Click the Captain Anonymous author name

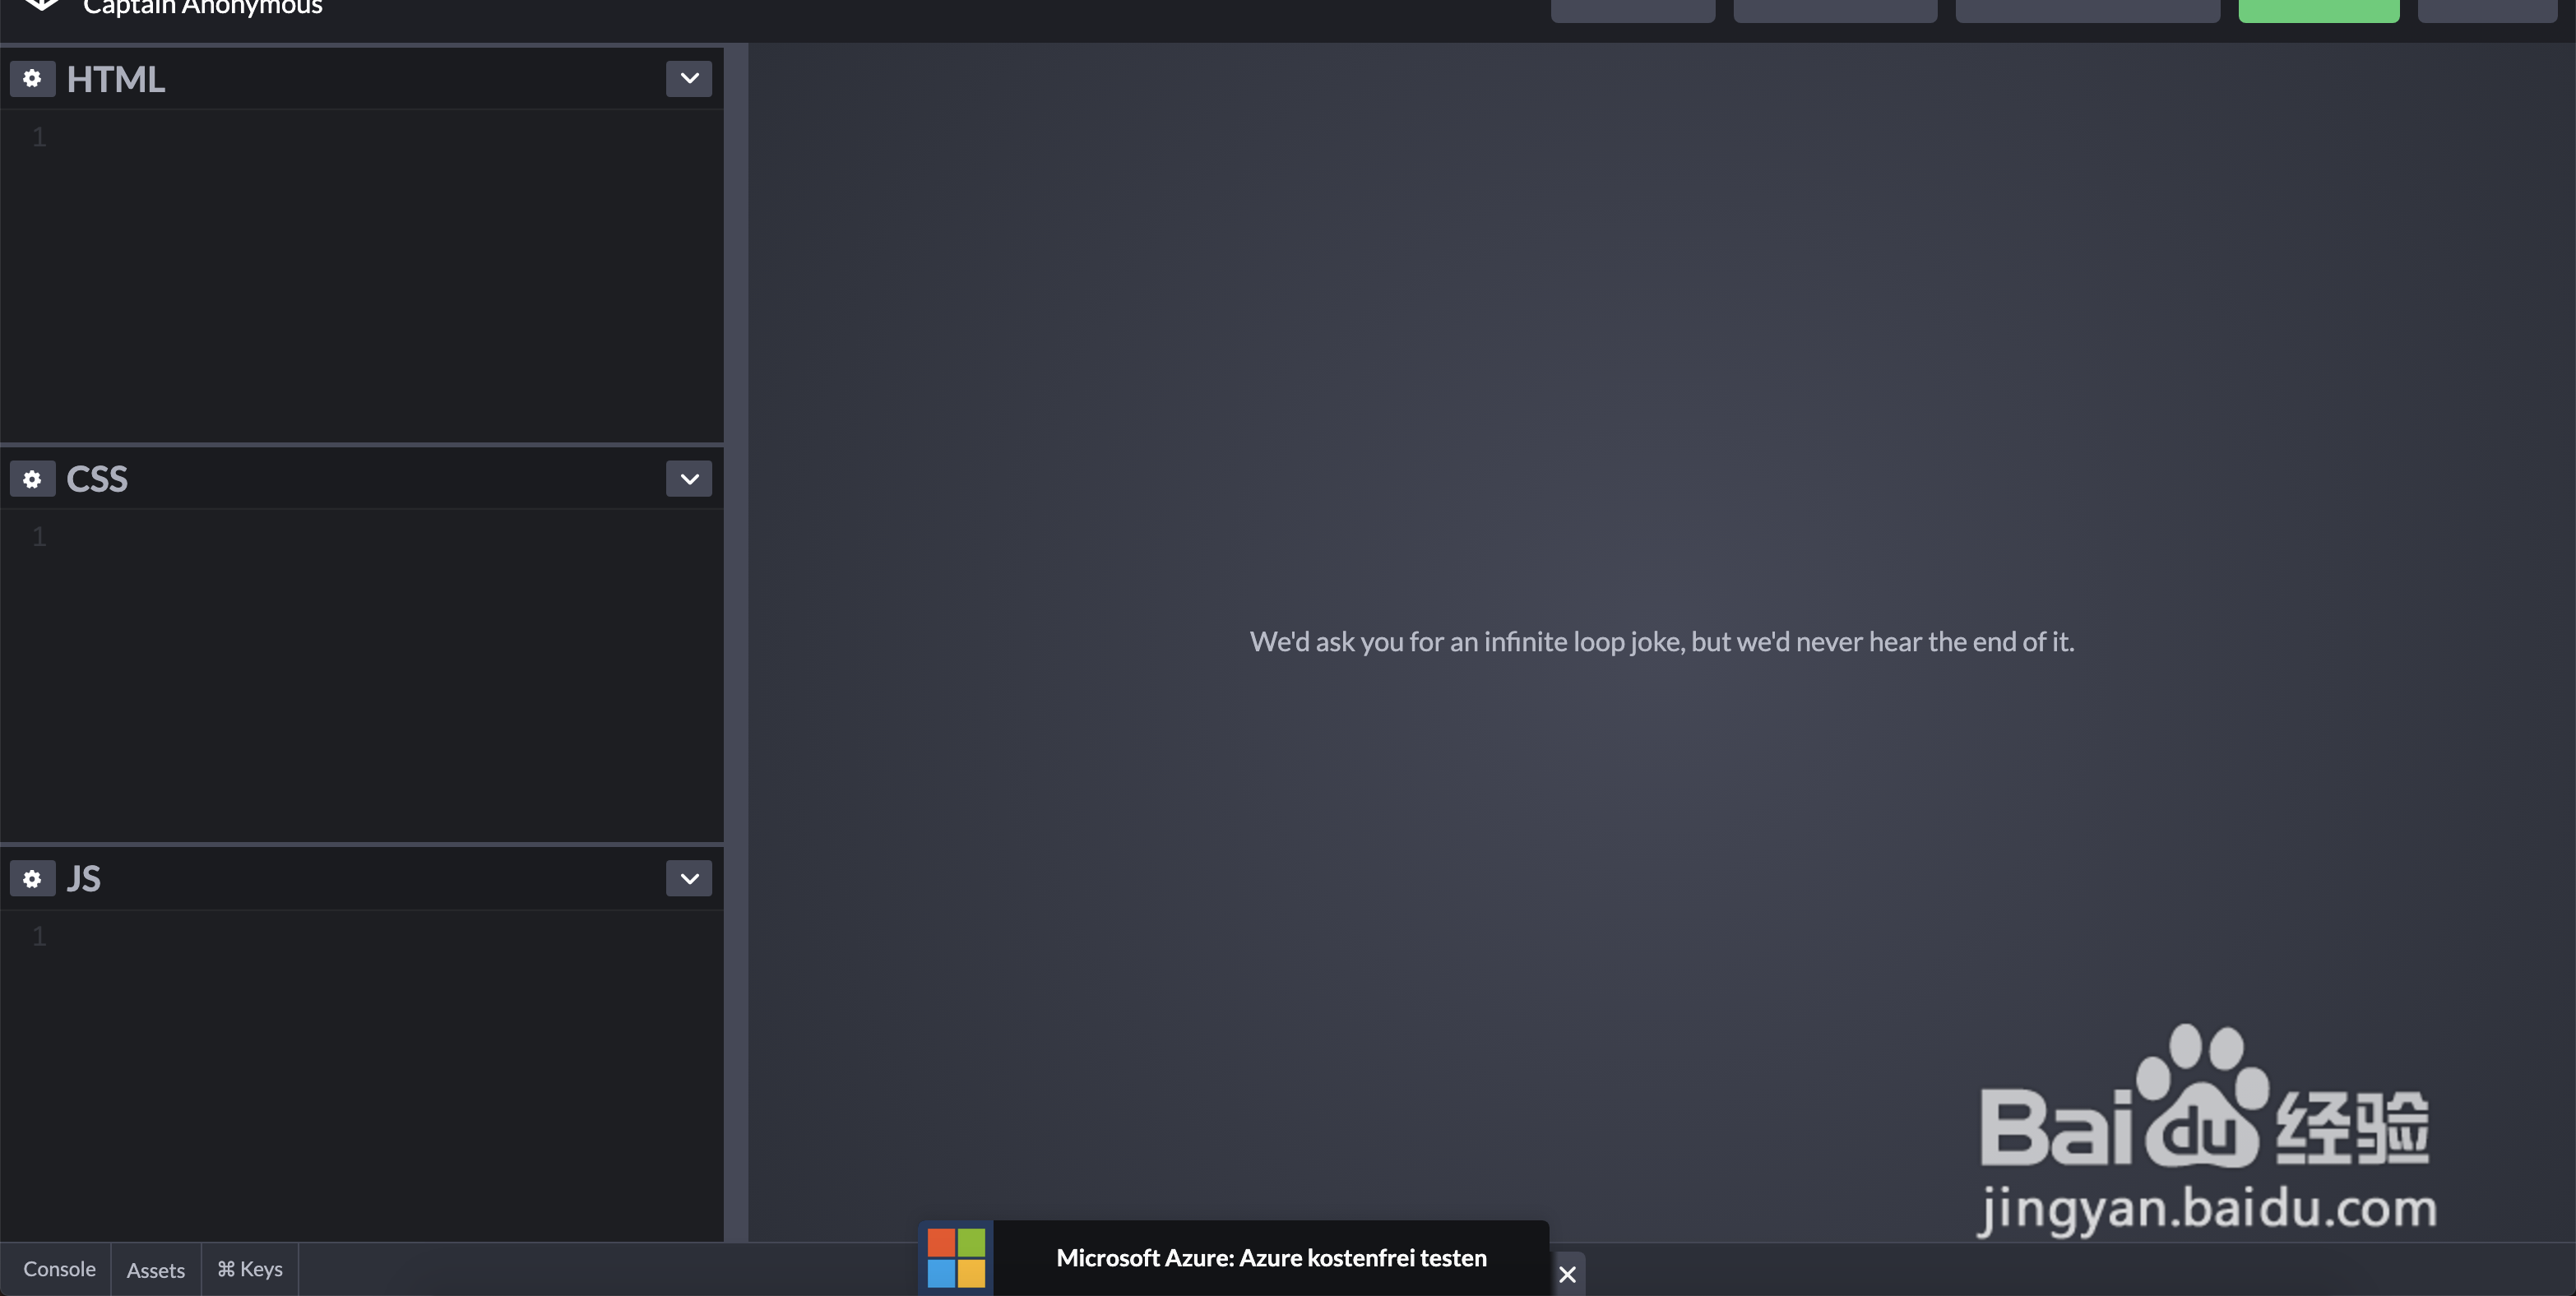pyautogui.click(x=203, y=7)
